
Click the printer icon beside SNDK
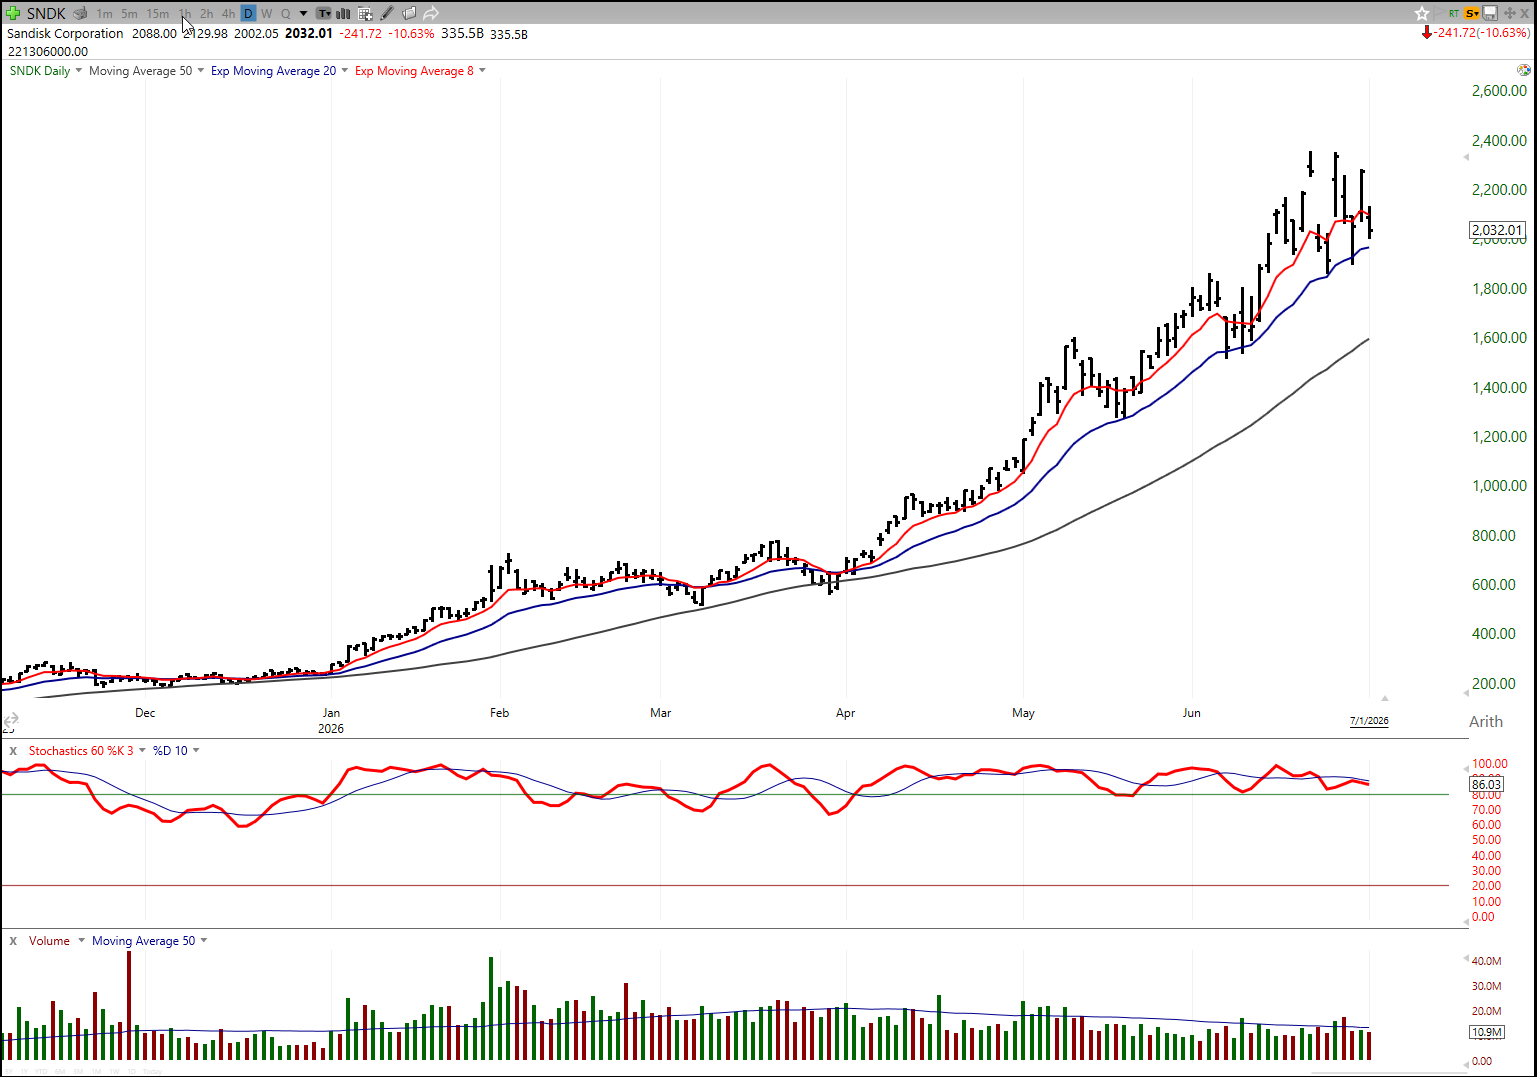pyautogui.click(x=80, y=13)
